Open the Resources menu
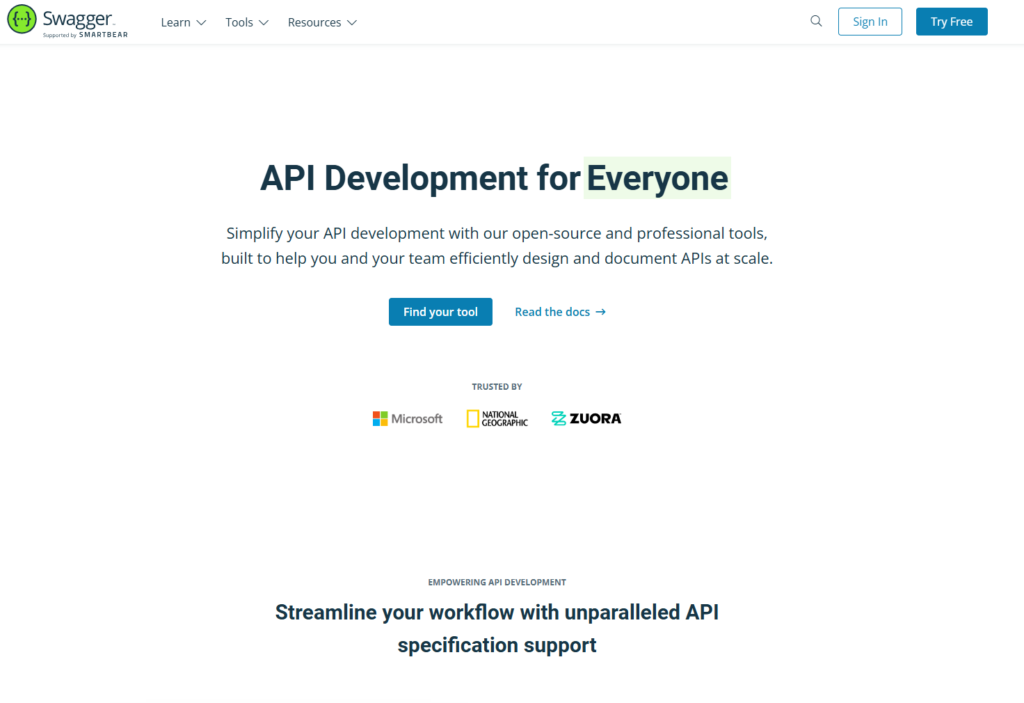This screenshot has height=703, width=1024. 314,22
